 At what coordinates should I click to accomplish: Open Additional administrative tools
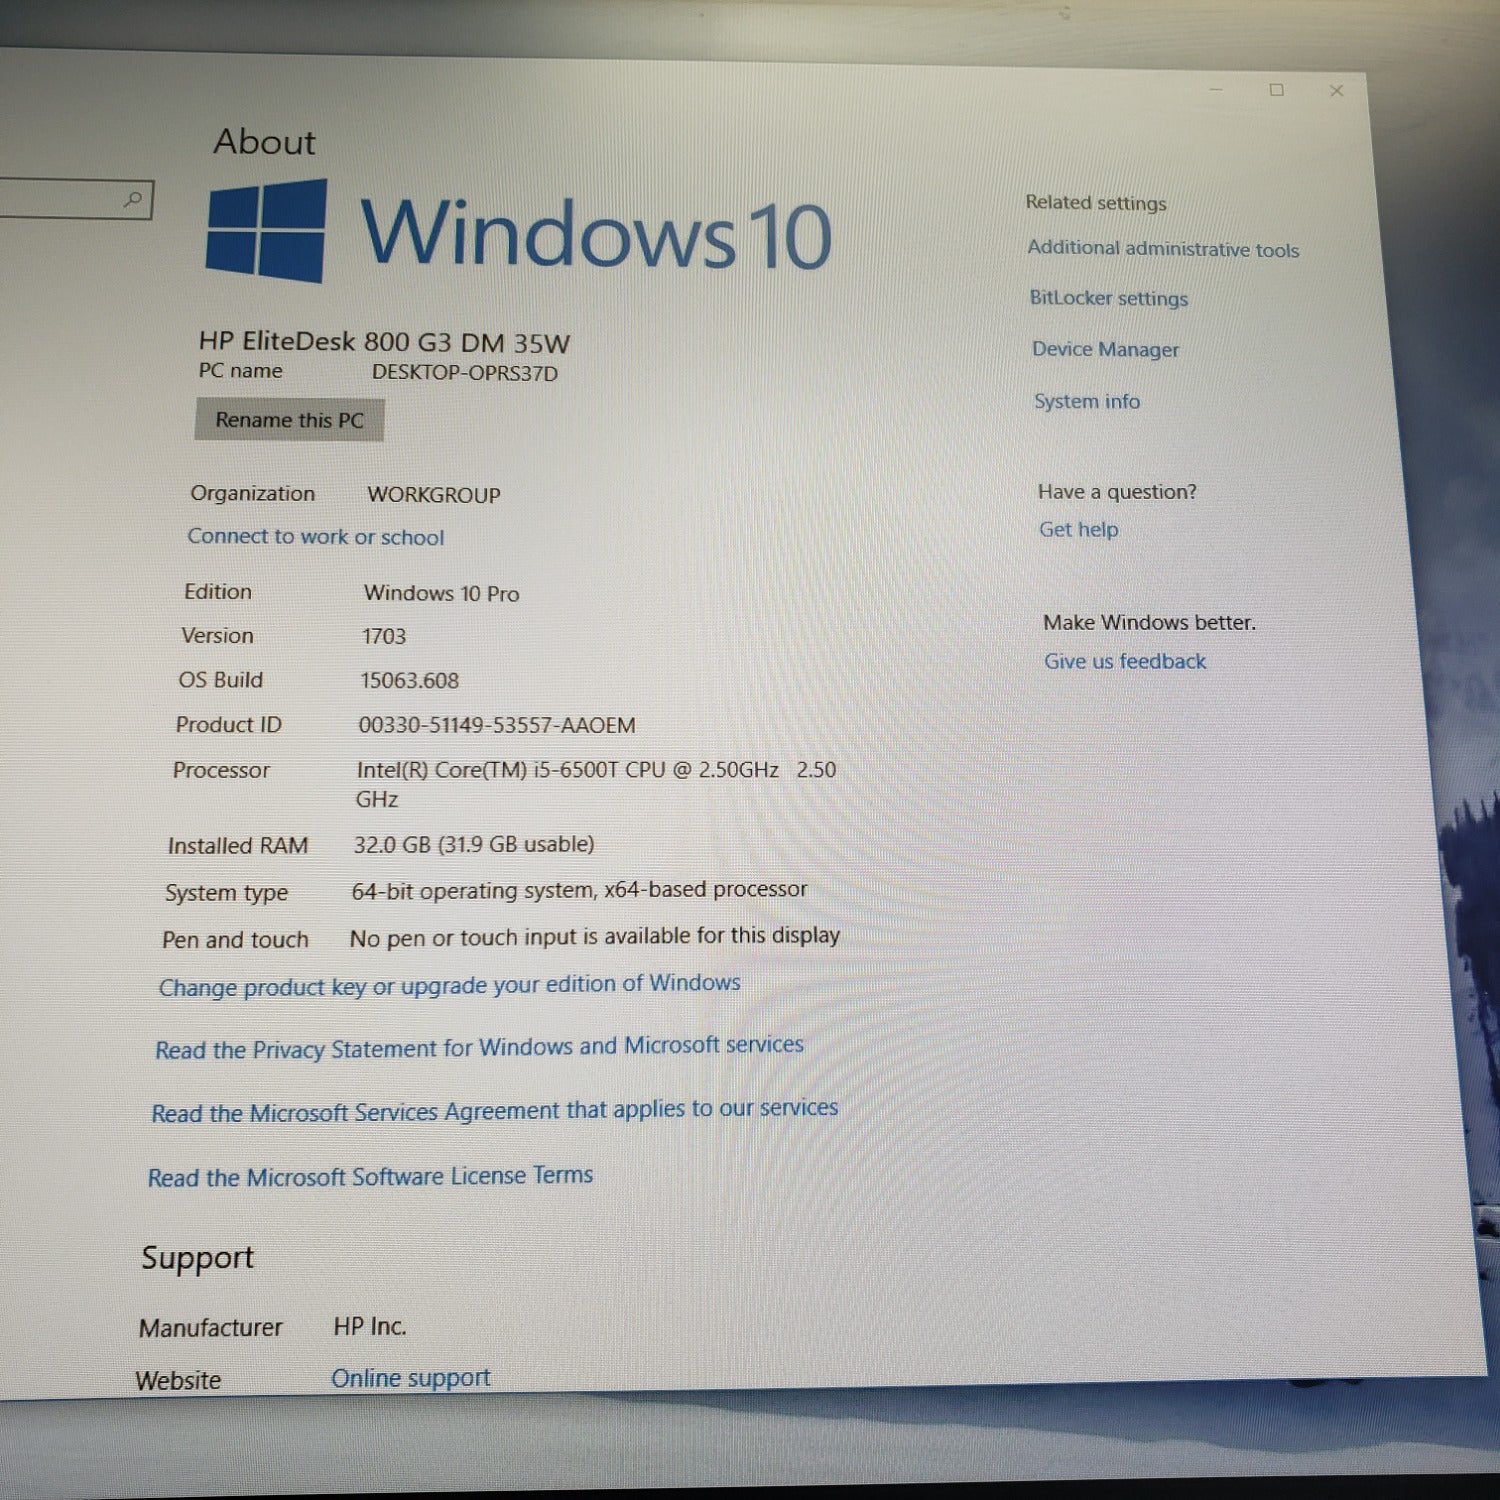1163,249
